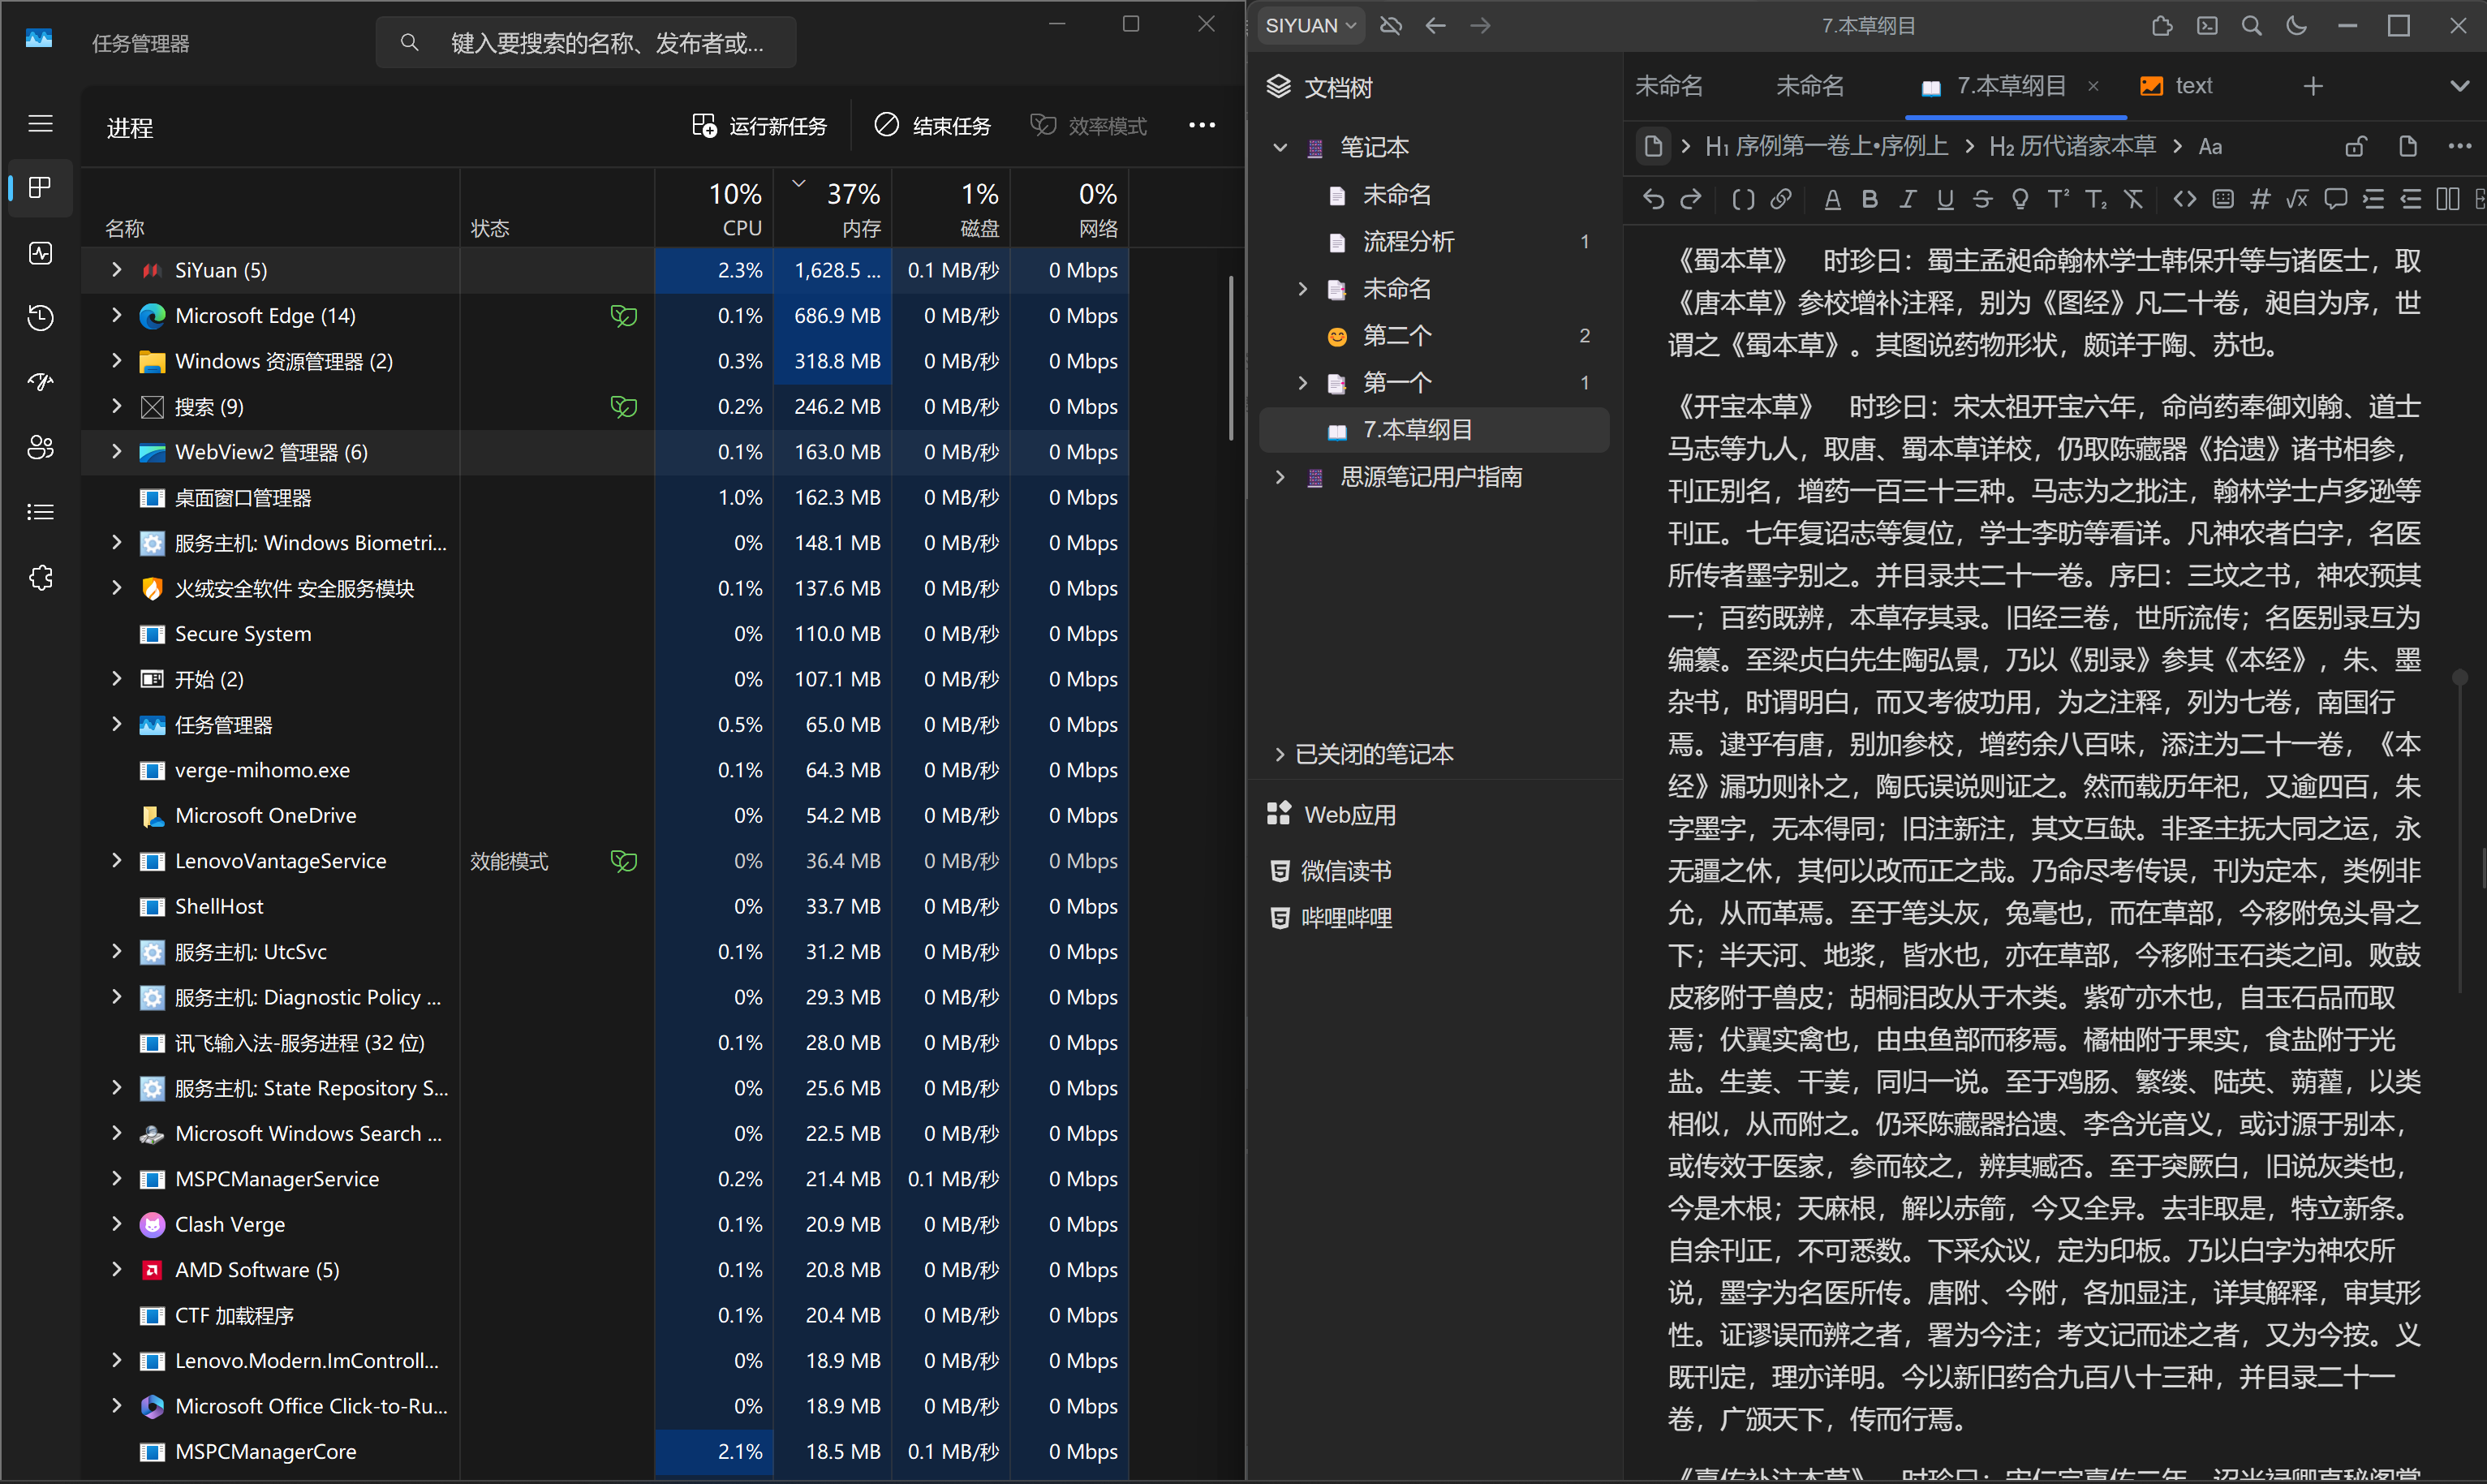Expand the SiYuan process group
This screenshot has height=1484, width=2487.
point(117,270)
